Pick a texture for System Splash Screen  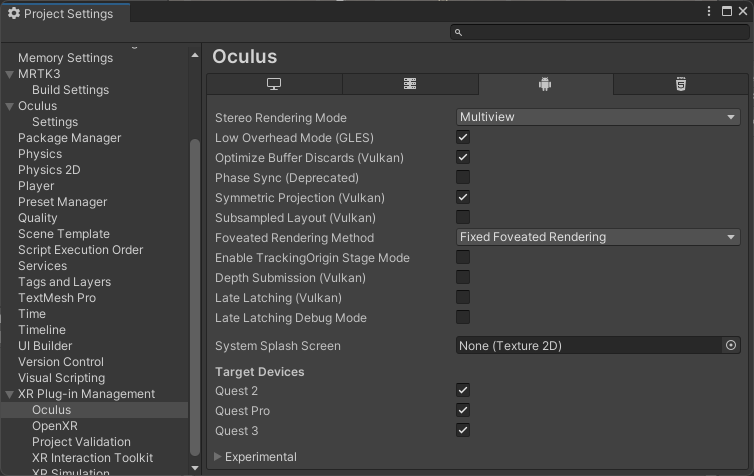(x=731, y=345)
